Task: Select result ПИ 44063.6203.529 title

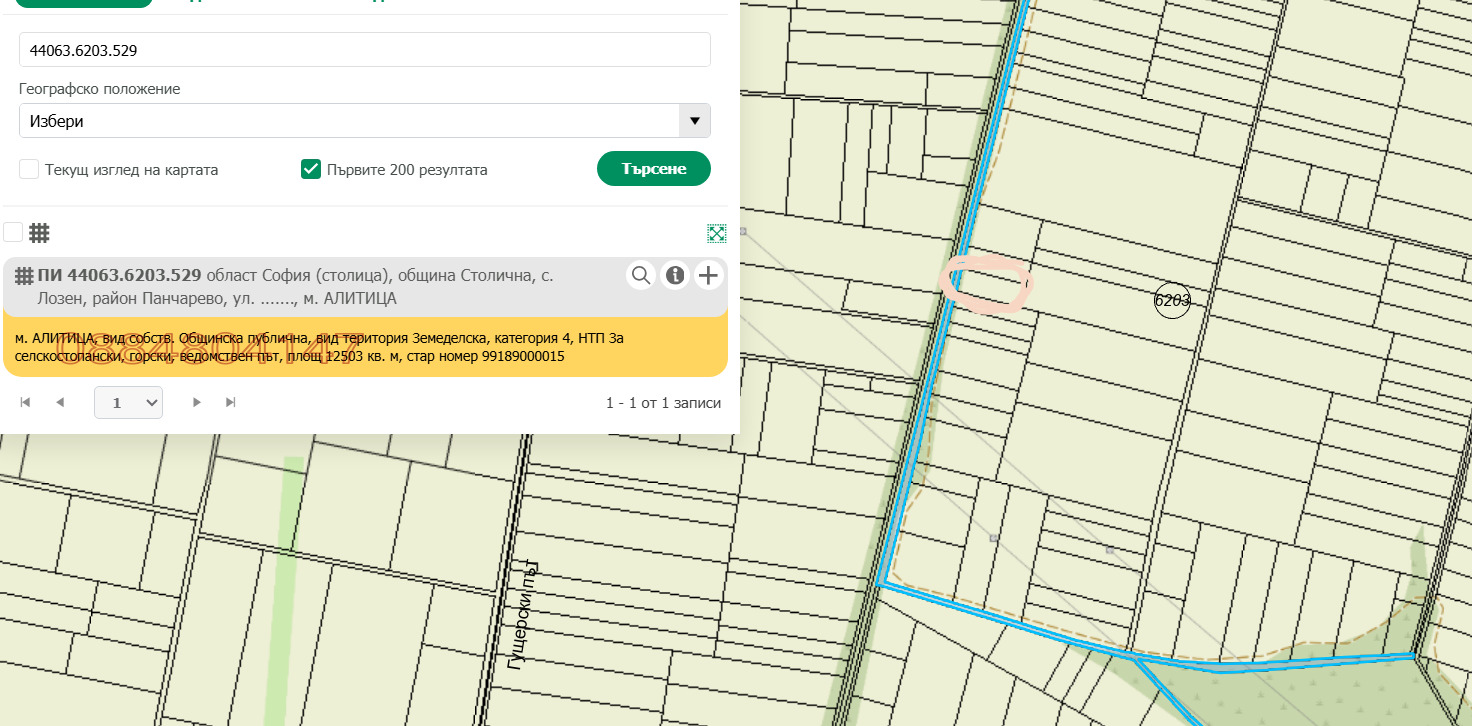Action: click(120, 275)
